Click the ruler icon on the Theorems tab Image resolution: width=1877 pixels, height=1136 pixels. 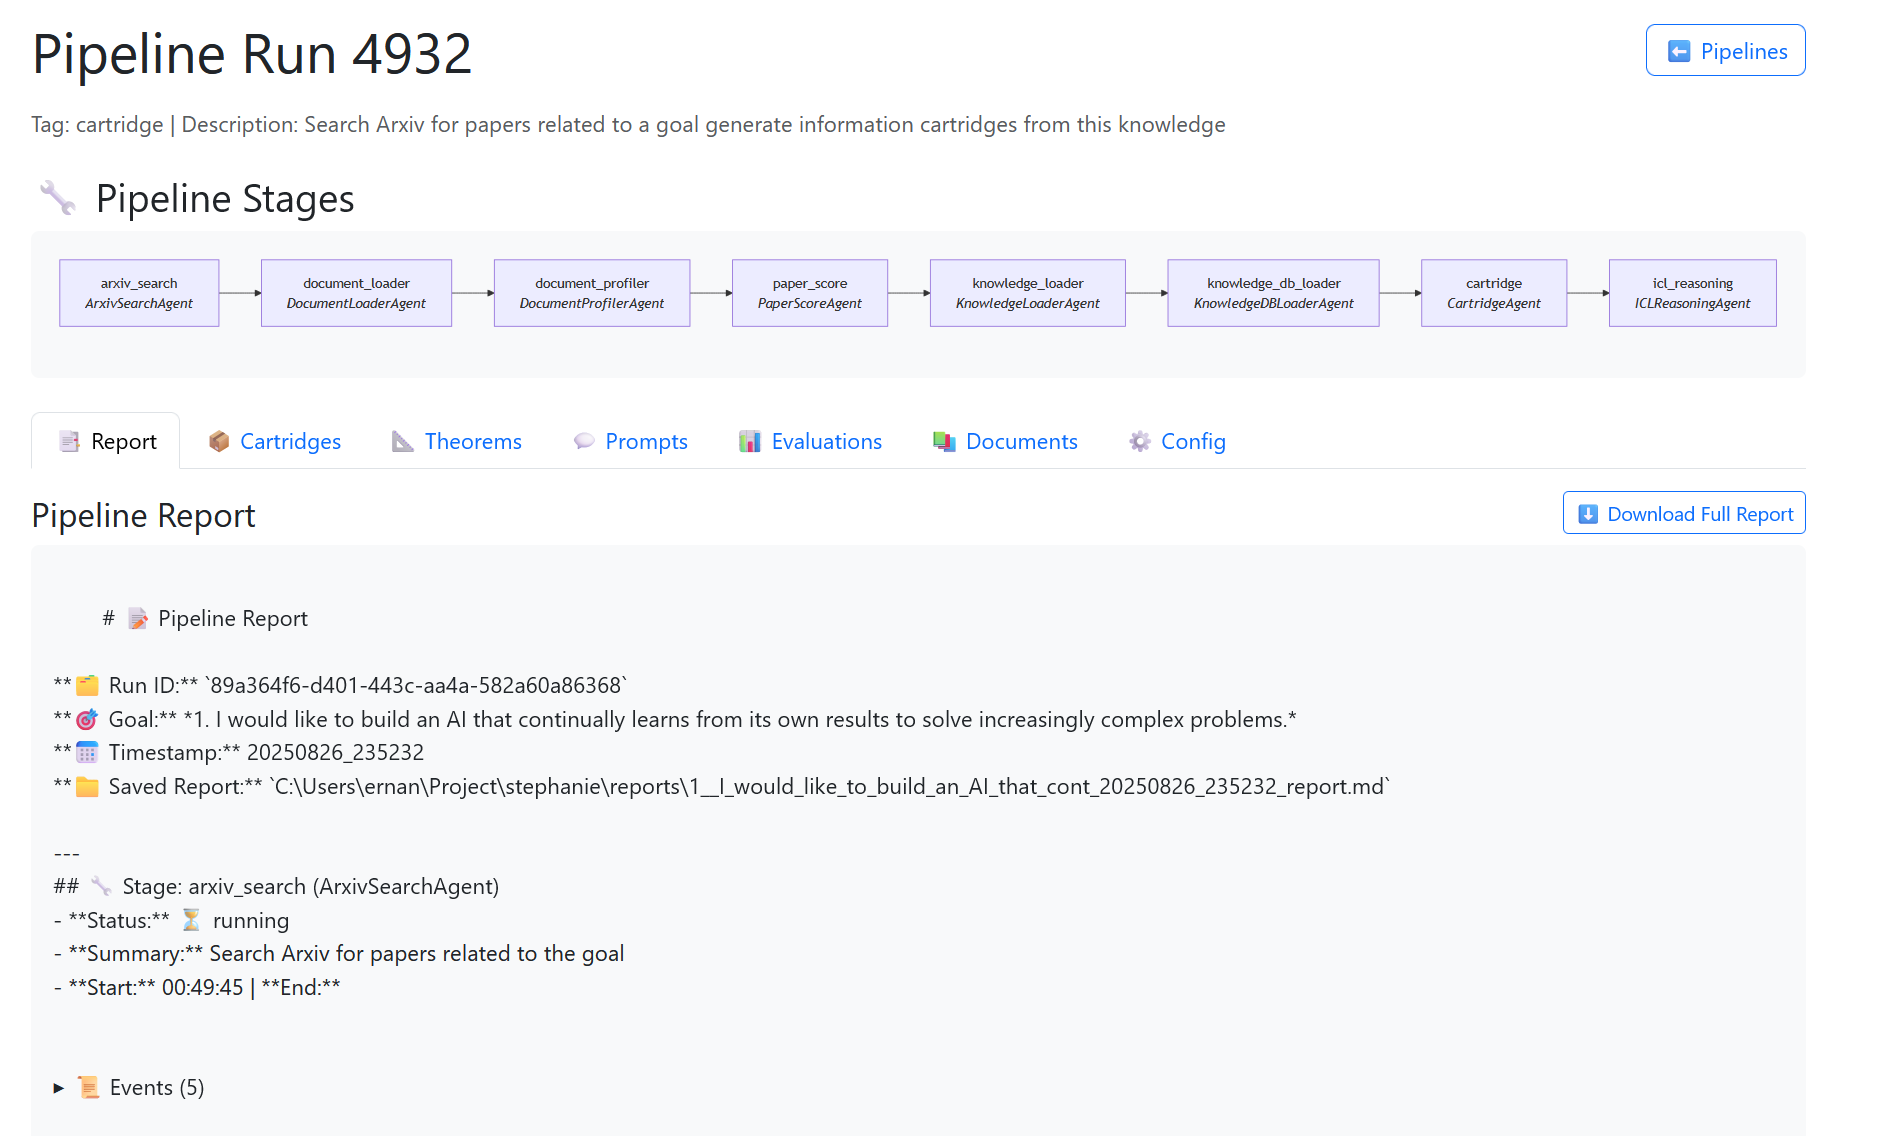click(402, 441)
